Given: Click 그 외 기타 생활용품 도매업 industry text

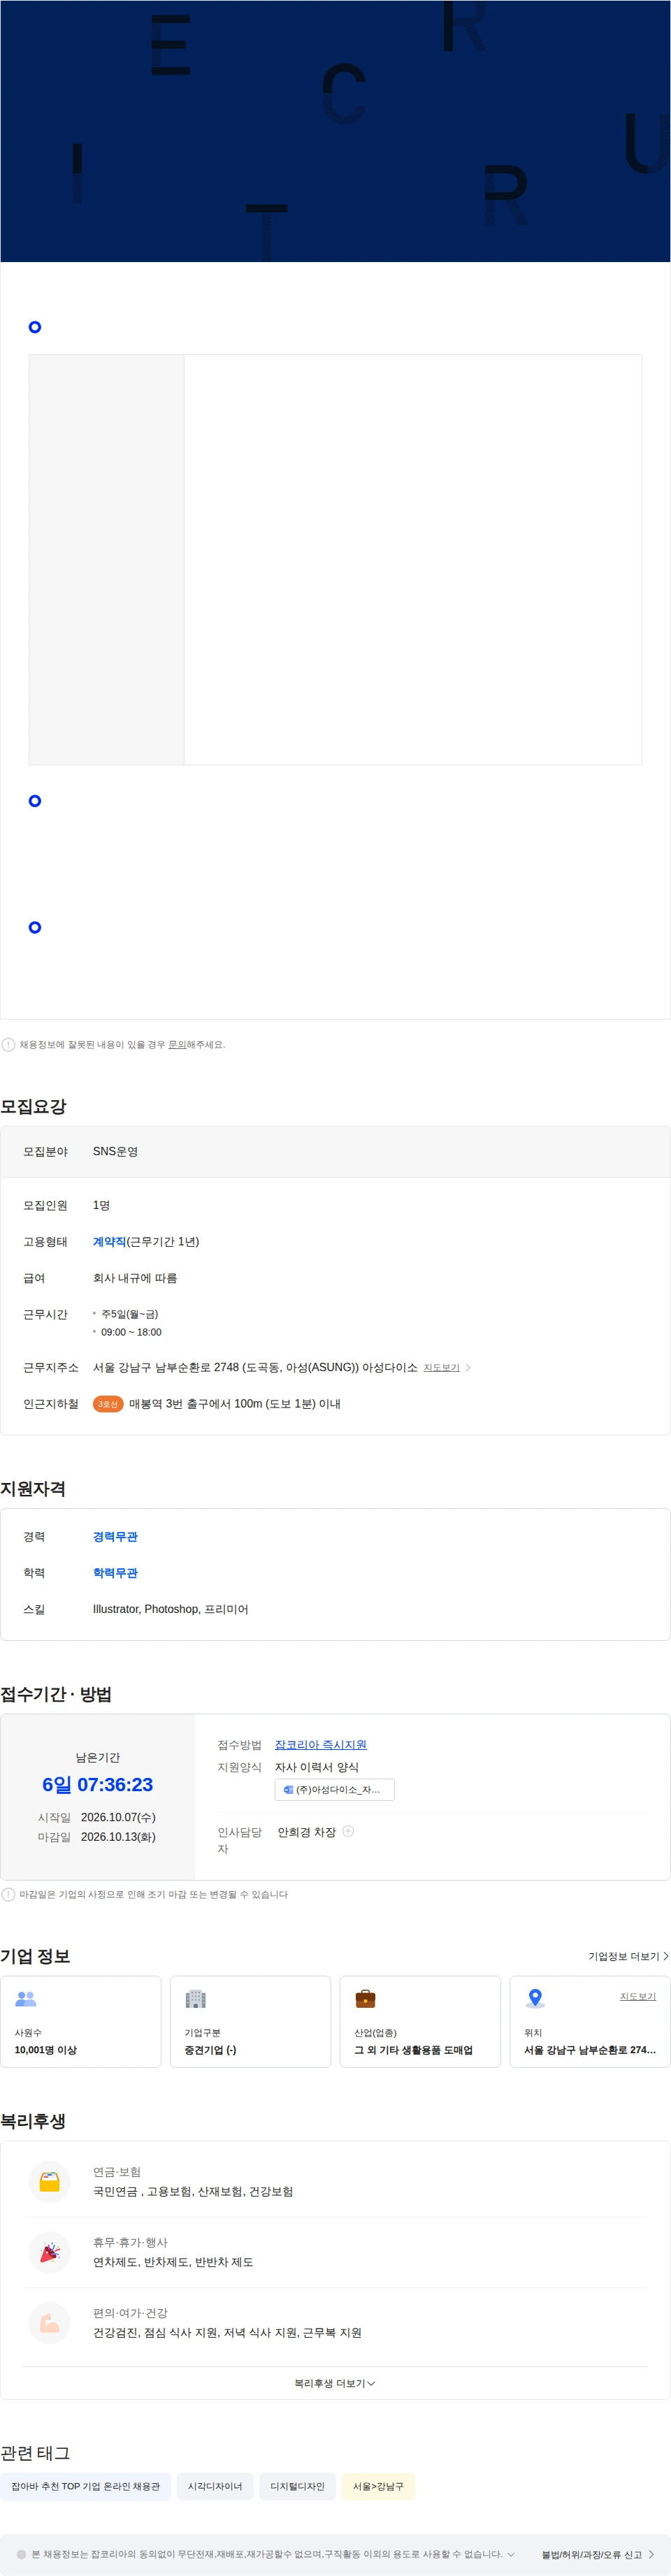Looking at the screenshot, I should pyautogui.click(x=413, y=2049).
